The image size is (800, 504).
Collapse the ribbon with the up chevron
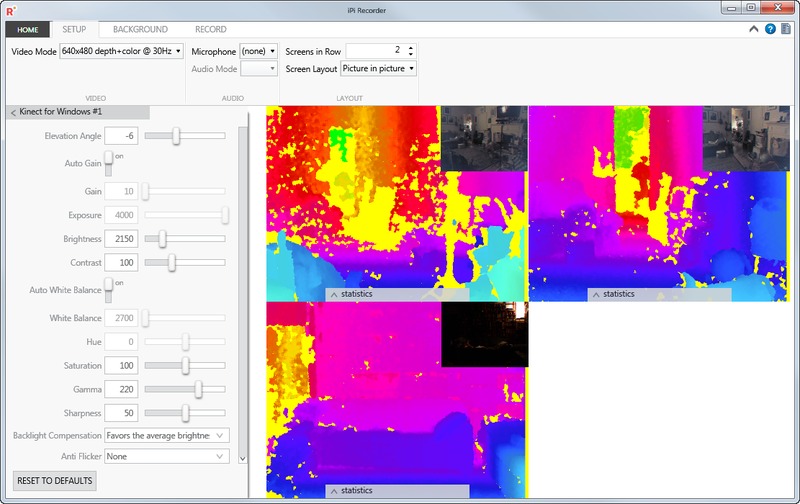754,29
